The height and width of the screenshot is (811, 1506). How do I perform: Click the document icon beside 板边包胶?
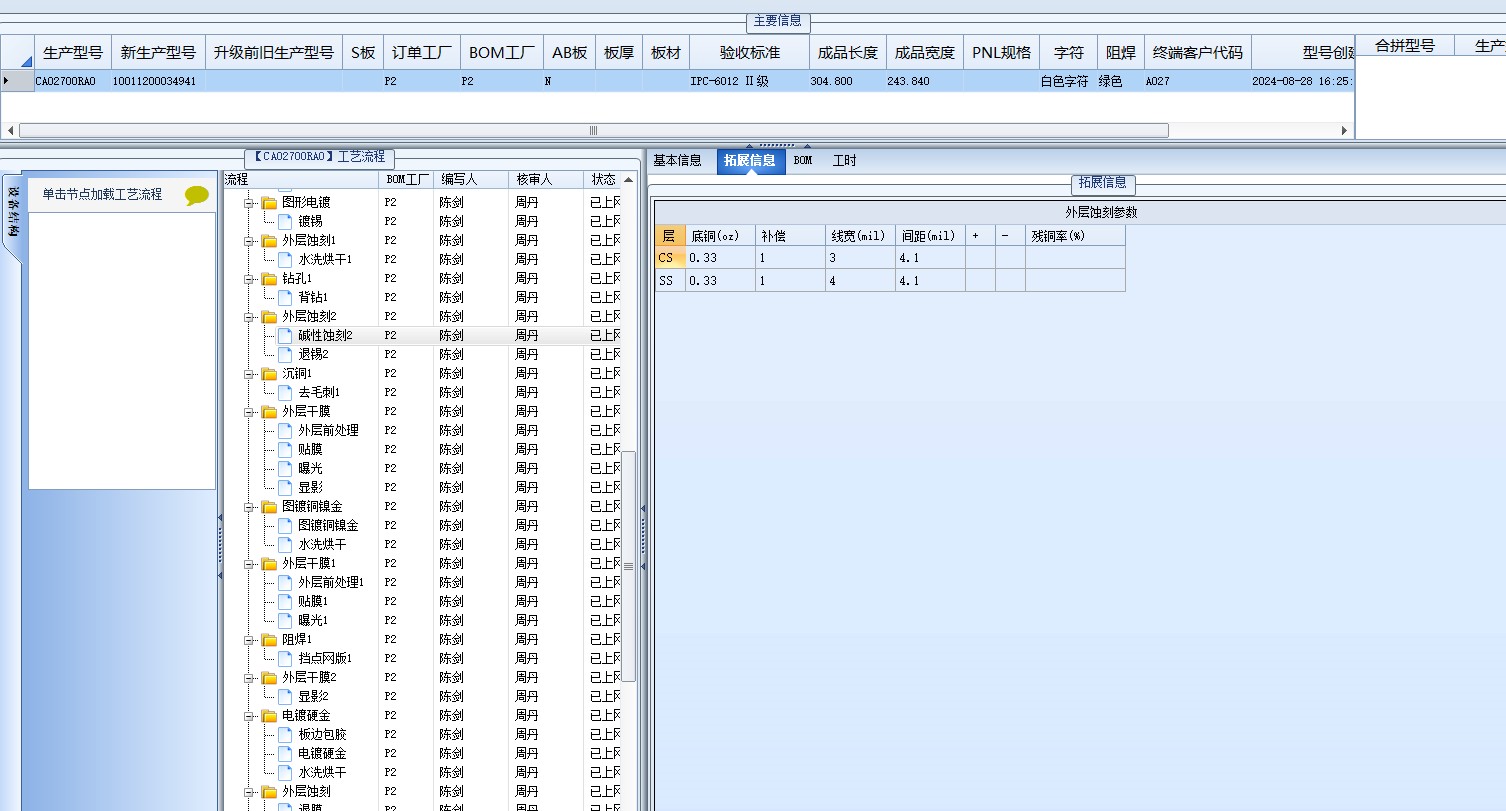(286, 734)
